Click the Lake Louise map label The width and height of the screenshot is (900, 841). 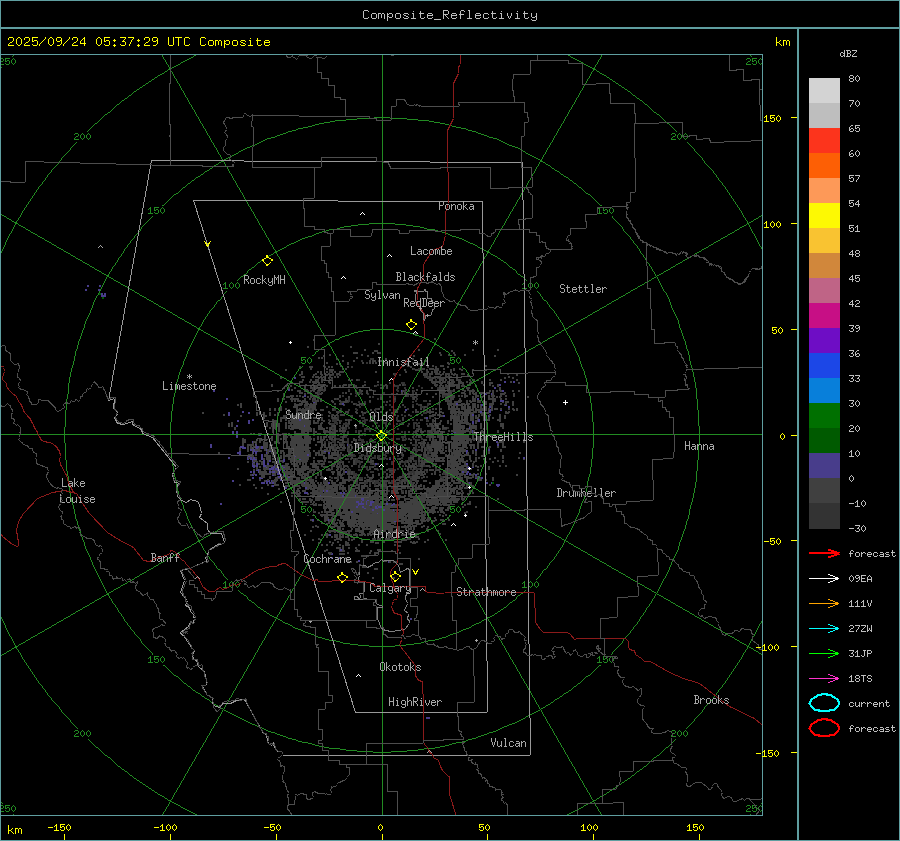(78, 491)
